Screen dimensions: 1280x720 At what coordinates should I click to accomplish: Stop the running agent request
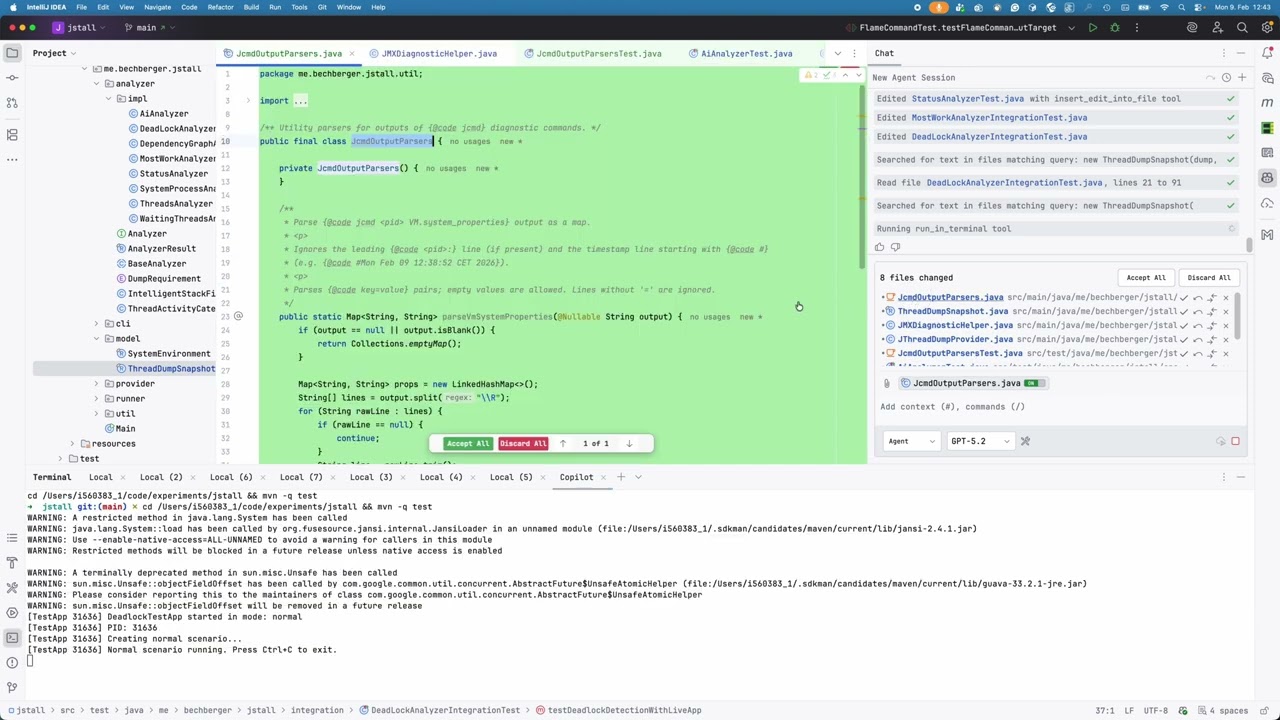pos(1235,441)
